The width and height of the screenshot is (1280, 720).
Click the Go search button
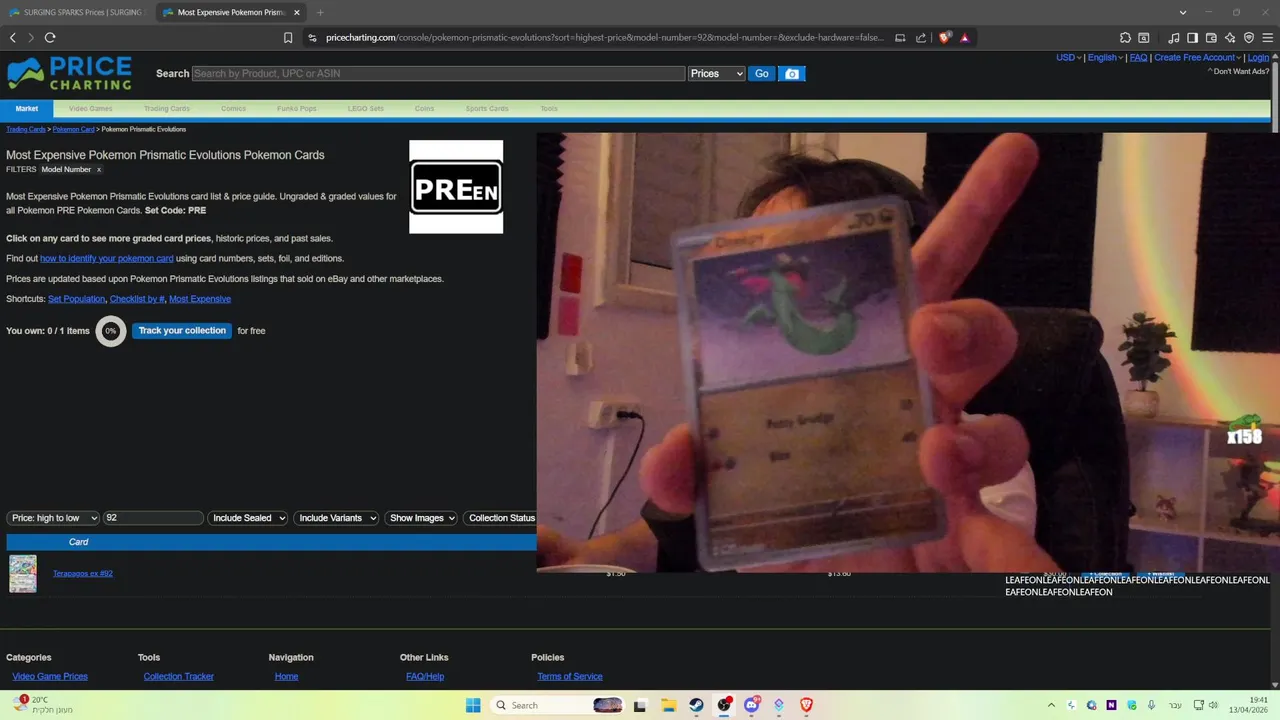762,74
